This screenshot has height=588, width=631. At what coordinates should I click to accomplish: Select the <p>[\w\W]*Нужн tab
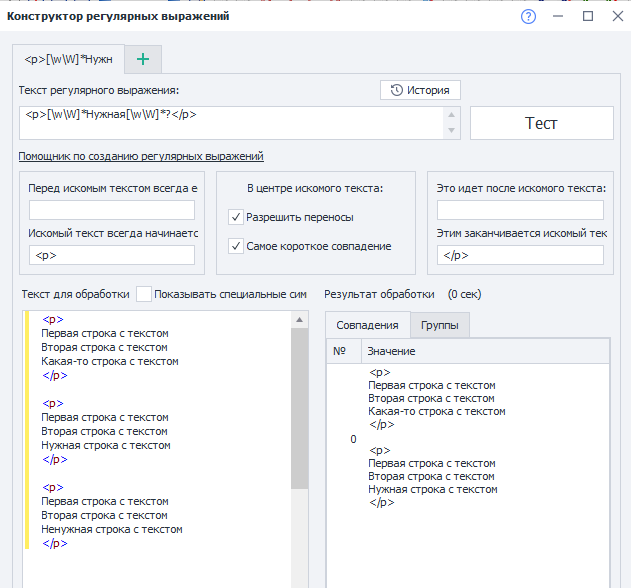coord(68,60)
